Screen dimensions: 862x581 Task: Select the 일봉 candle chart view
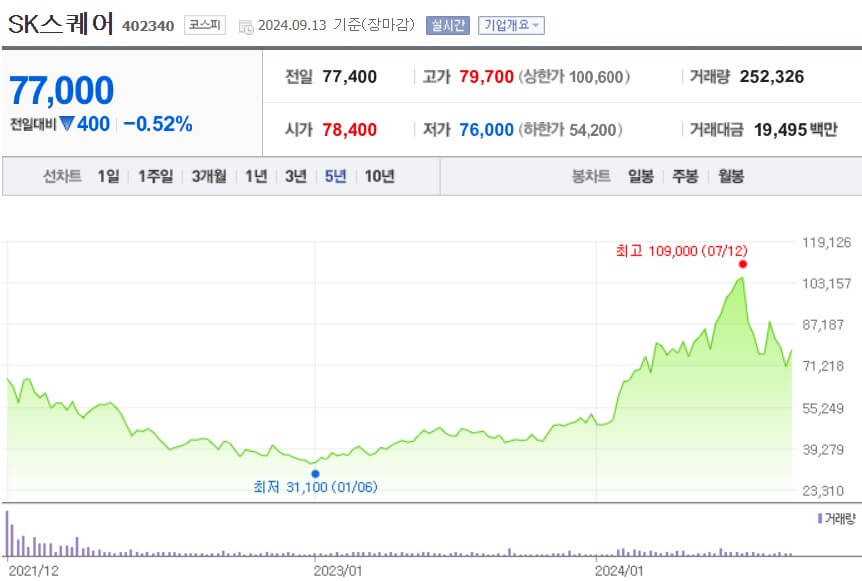pyautogui.click(x=639, y=174)
